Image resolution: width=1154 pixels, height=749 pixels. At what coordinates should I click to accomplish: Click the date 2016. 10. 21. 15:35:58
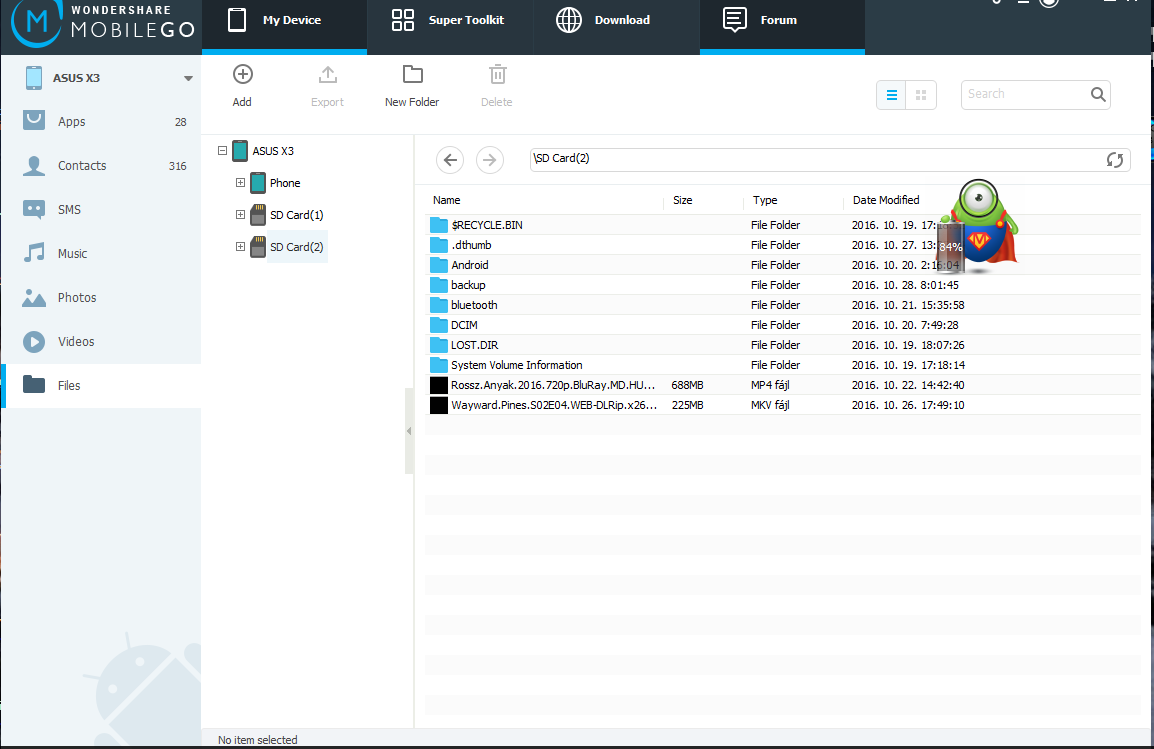pos(908,305)
